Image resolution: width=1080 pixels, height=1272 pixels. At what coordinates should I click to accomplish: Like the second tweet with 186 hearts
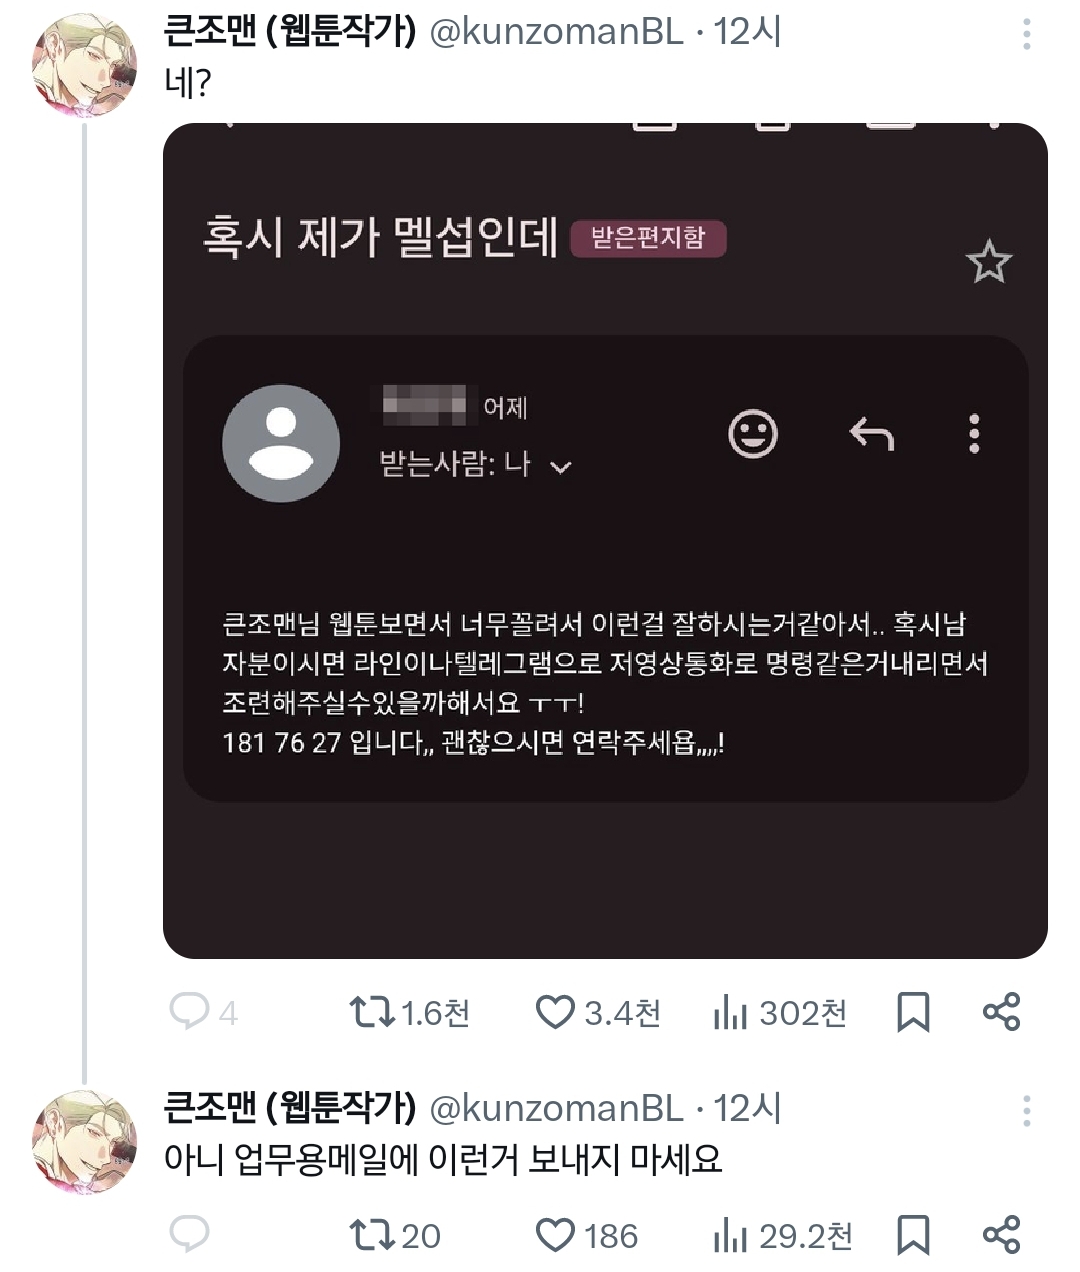556,1235
